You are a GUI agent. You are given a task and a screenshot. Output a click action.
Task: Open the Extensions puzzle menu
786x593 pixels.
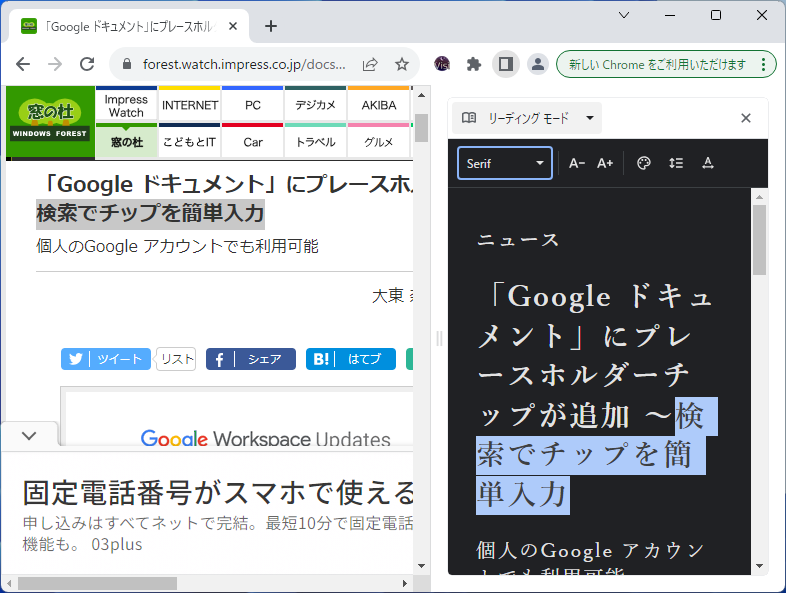[x=474, y=64]
